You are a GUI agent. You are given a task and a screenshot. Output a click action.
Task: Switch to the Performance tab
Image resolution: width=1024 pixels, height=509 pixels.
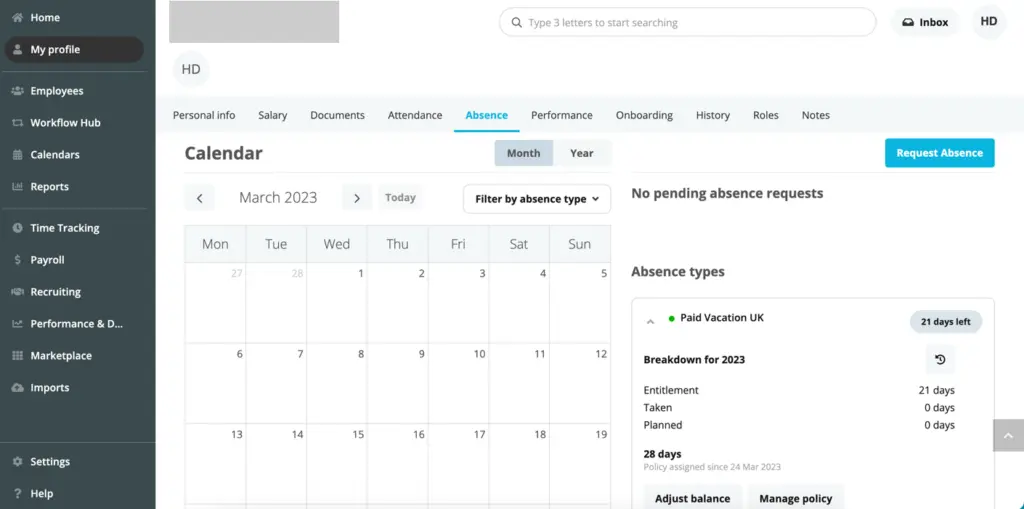tap(561, 115)
